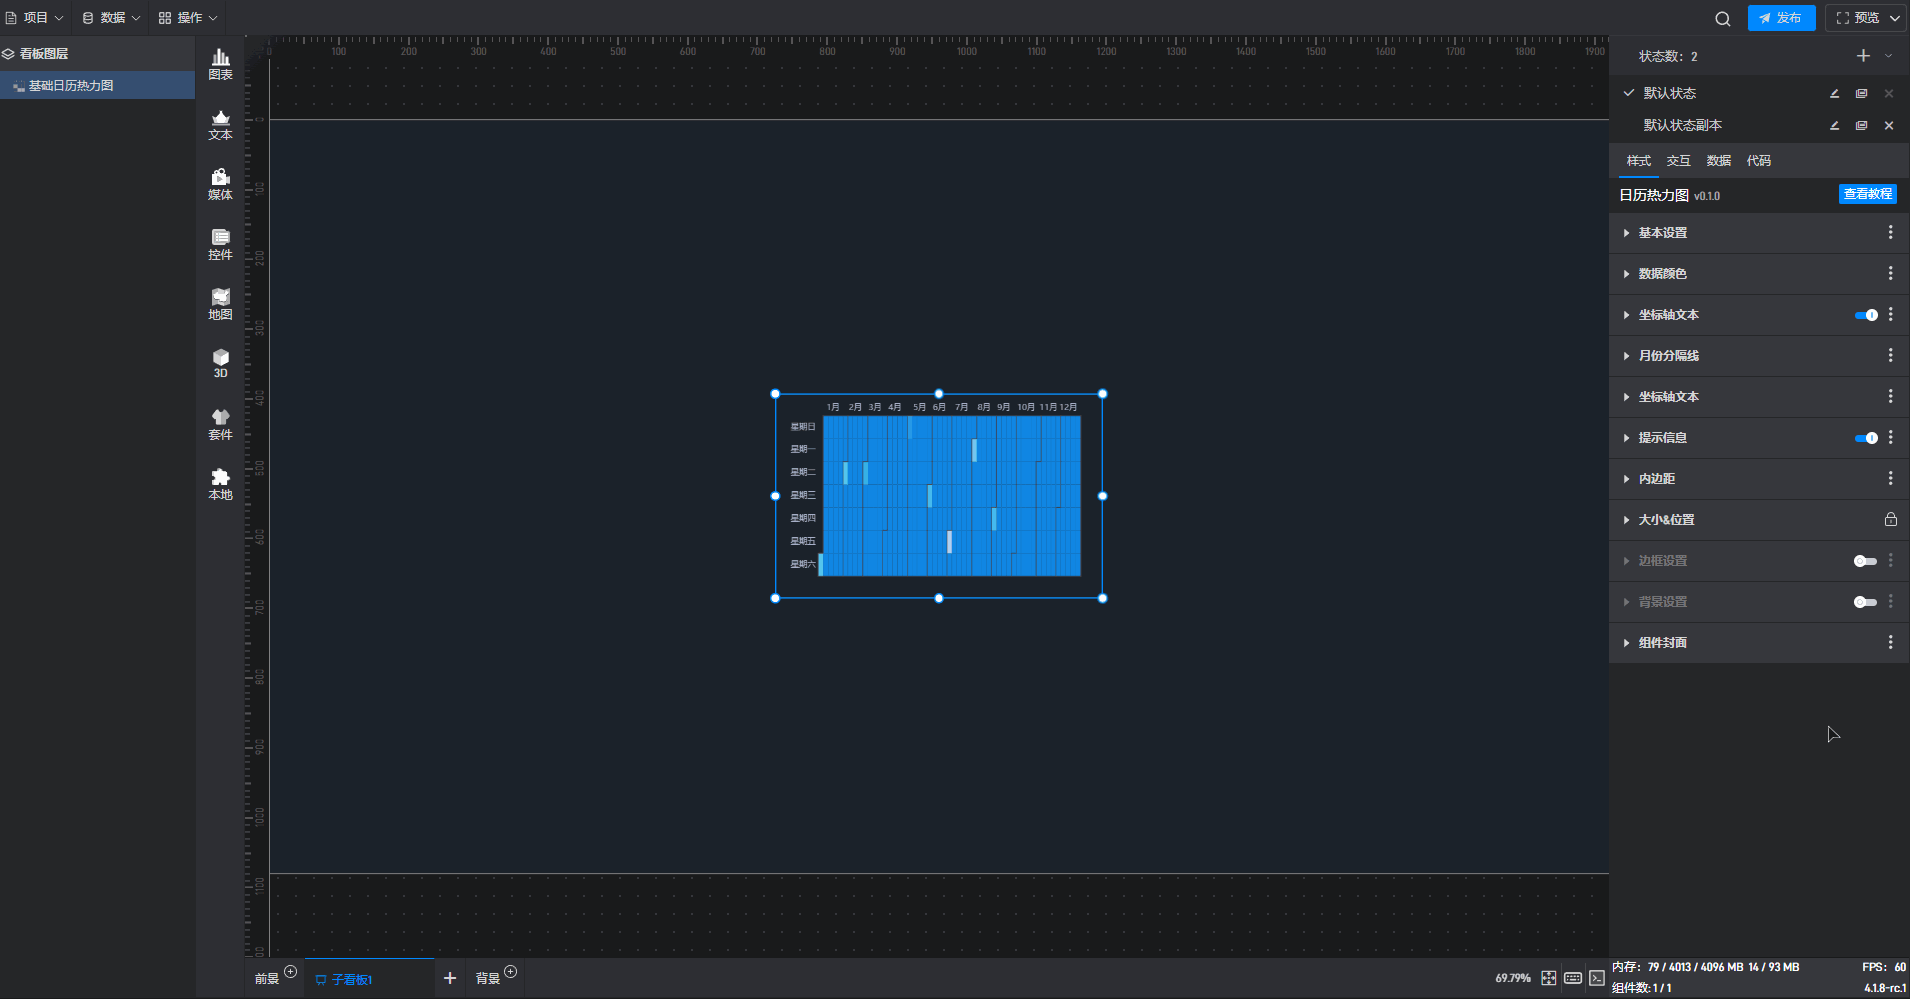Expand the 大小&位置 section
This screenshot has height=999, width=1910.
[1627, 520]
